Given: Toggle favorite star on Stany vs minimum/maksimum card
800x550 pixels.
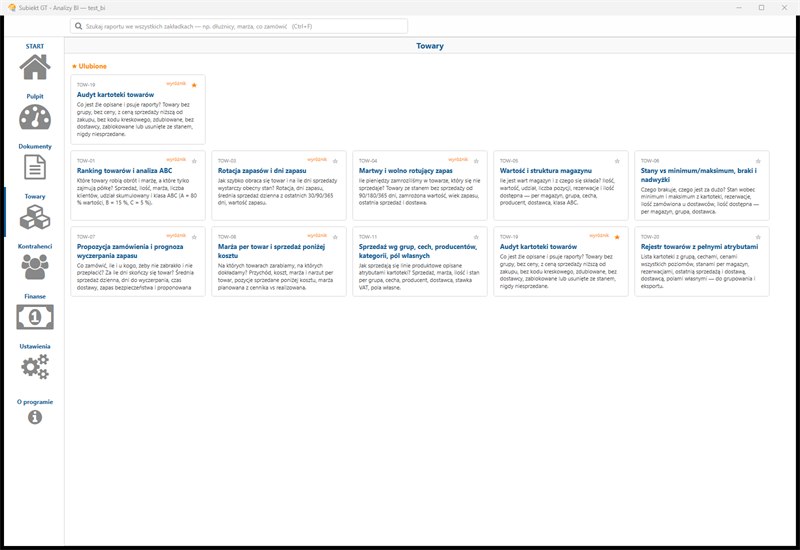Looking at the screenshot, I should click(758, 161).
